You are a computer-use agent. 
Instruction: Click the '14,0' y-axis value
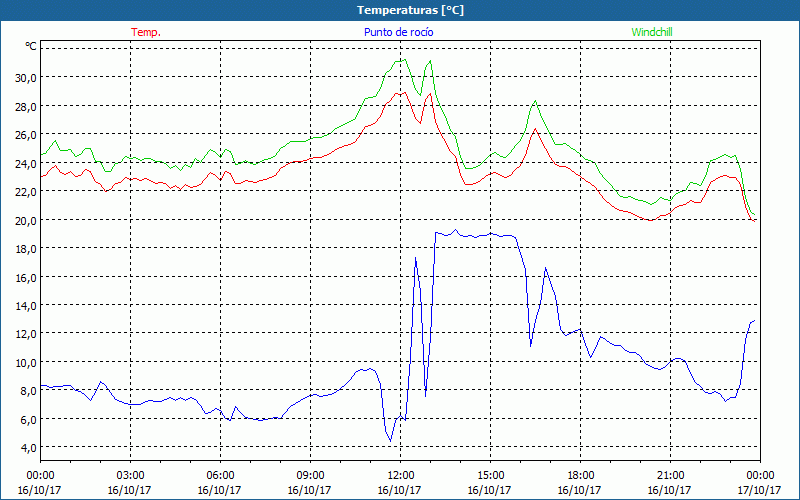click(x=26, y=305)
